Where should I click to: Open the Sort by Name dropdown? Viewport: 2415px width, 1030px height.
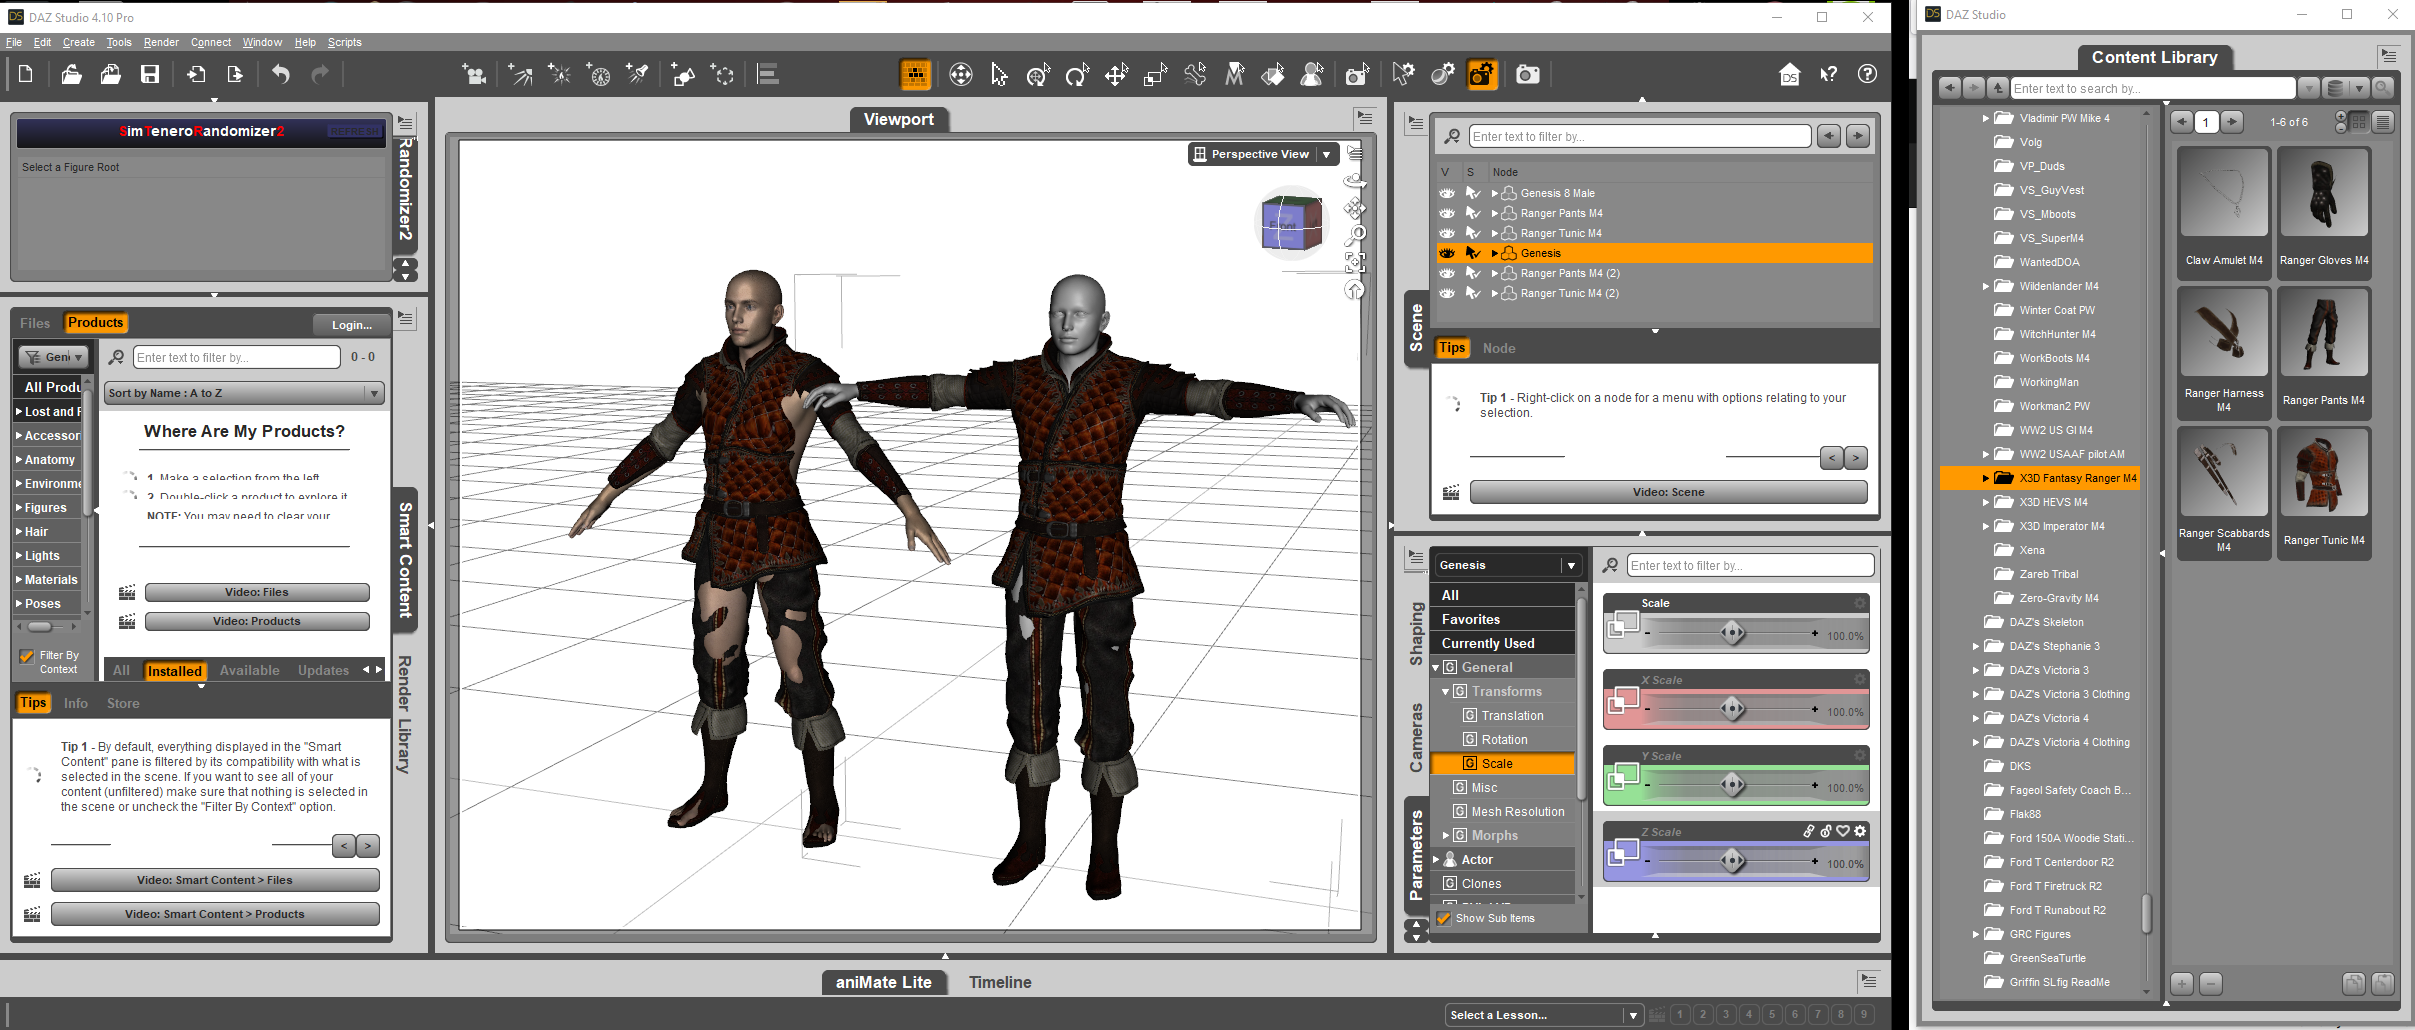[244, 393]
